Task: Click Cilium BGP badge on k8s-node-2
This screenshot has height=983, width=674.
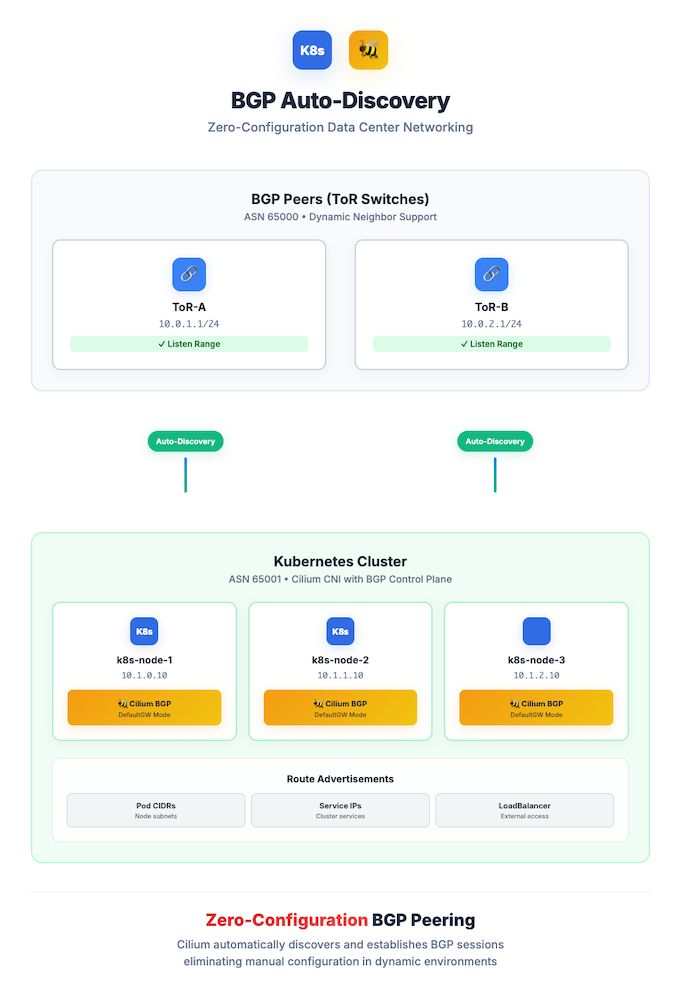Action: 340,708
